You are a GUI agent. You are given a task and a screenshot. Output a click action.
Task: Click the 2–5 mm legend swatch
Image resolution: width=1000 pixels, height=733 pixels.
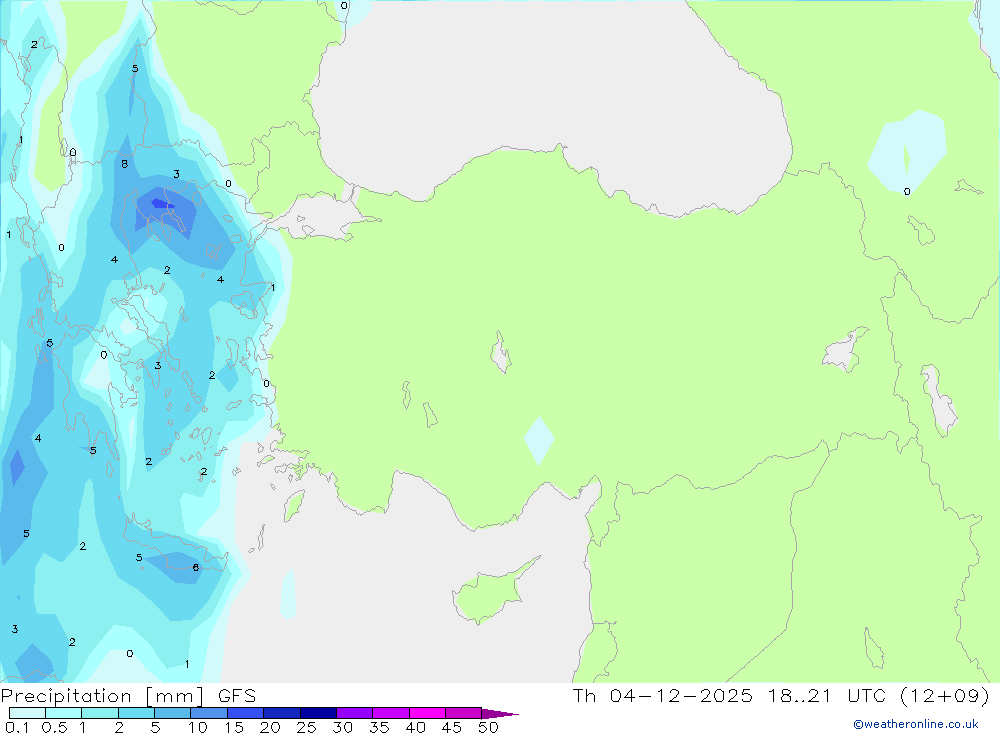tap(136, 713)
